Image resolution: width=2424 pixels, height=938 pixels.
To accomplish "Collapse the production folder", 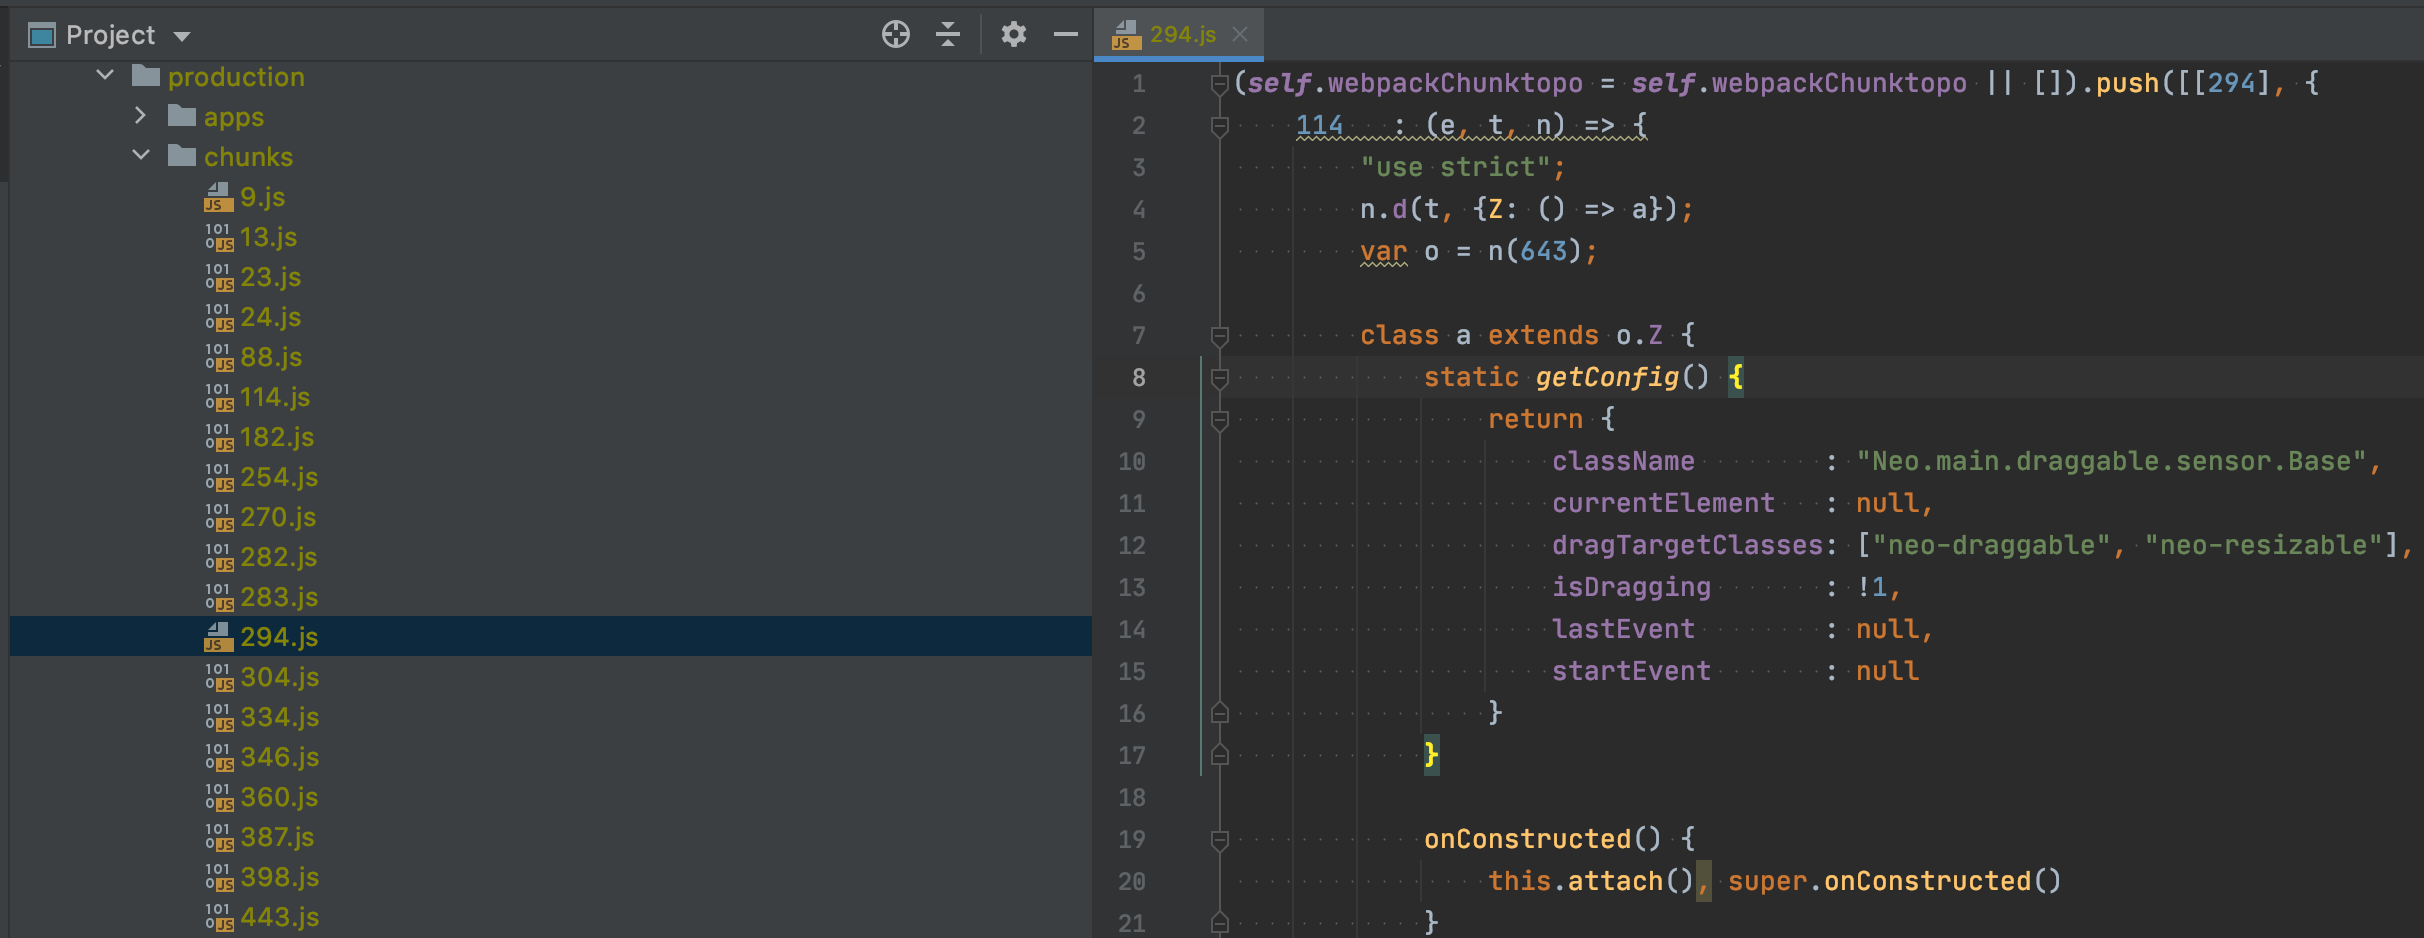I will (x=105, y=75).
